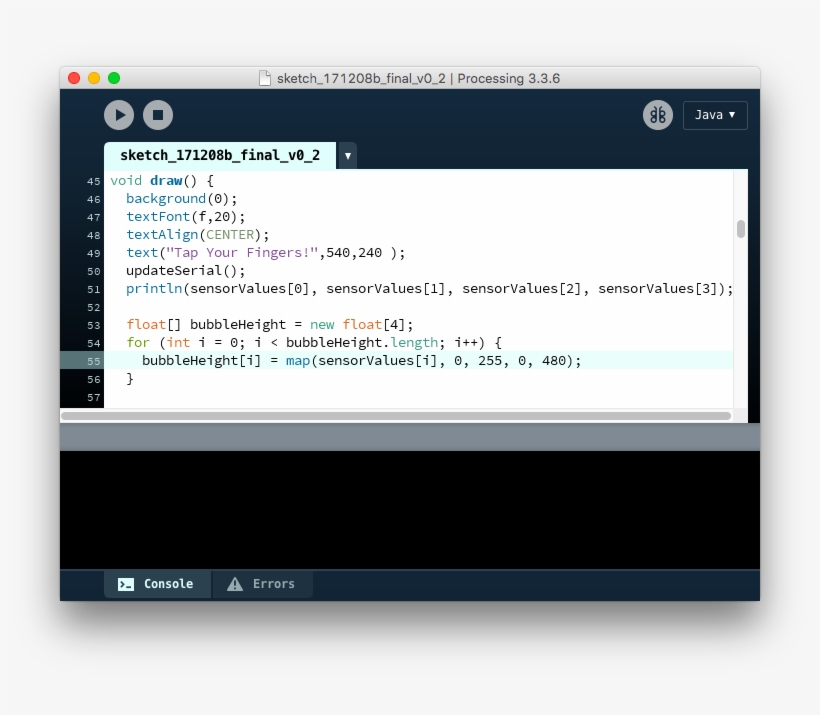Screen dimensions: 820x715
Task: Switch to the Errors tab
Action: 275,583
